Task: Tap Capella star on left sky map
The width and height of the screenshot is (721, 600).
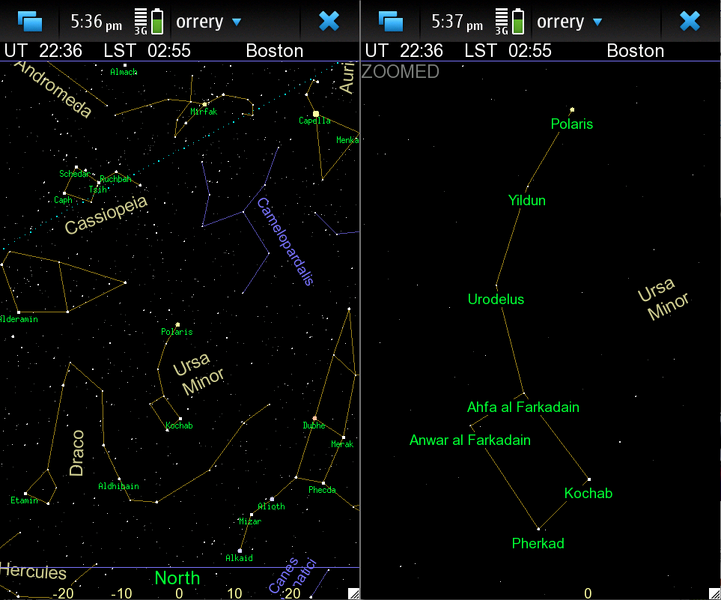Action: coord(315,114)
